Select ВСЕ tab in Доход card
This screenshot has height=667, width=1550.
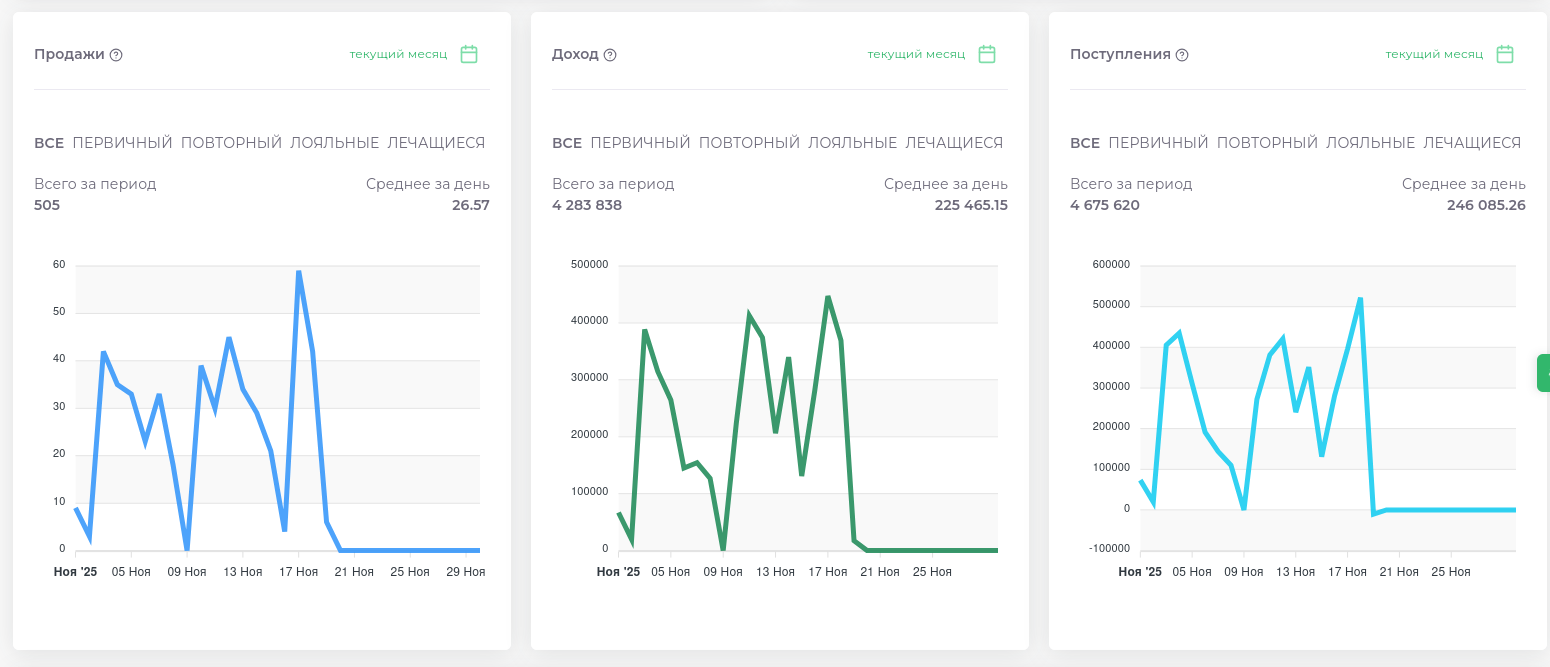coord(567,143)
